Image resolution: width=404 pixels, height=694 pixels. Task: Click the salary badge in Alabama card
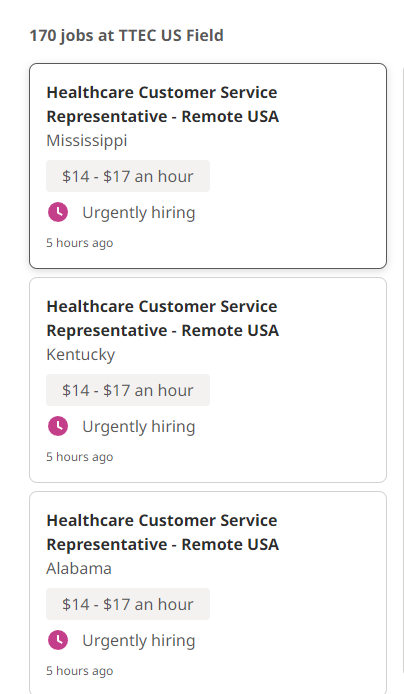128,604
